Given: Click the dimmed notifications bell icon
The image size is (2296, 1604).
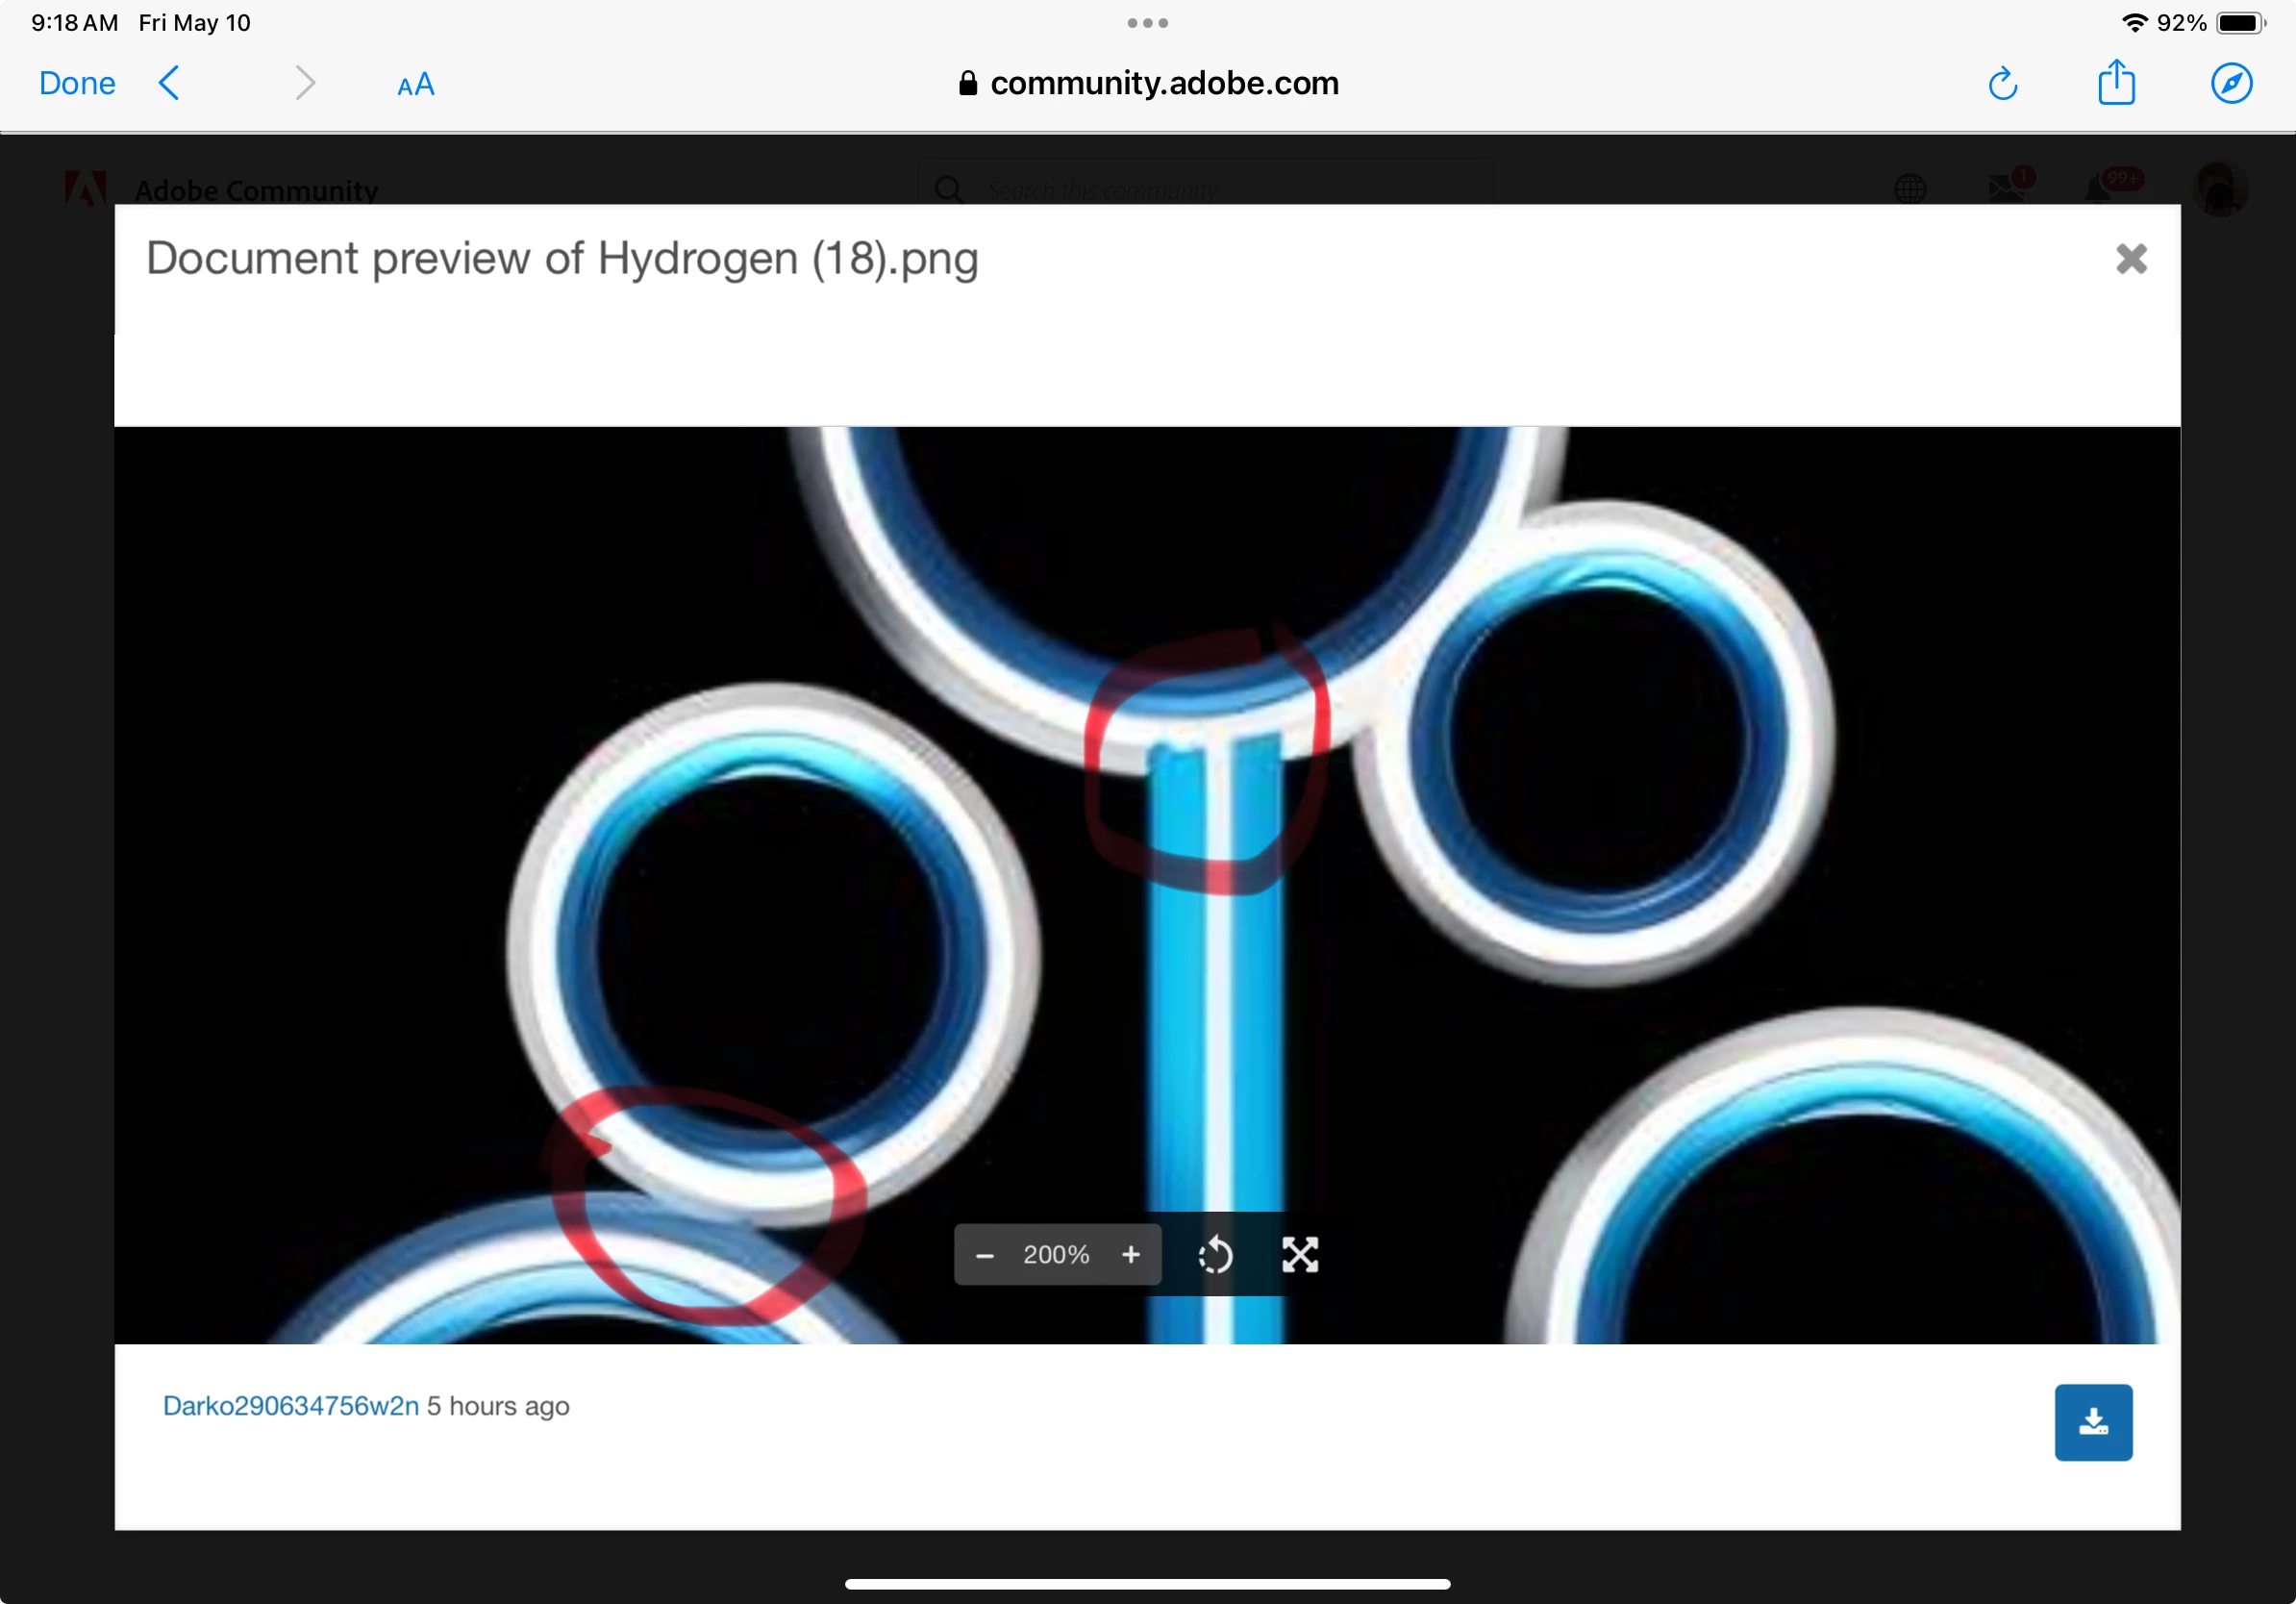Looking at the screenshot, I should [2098, 188].
